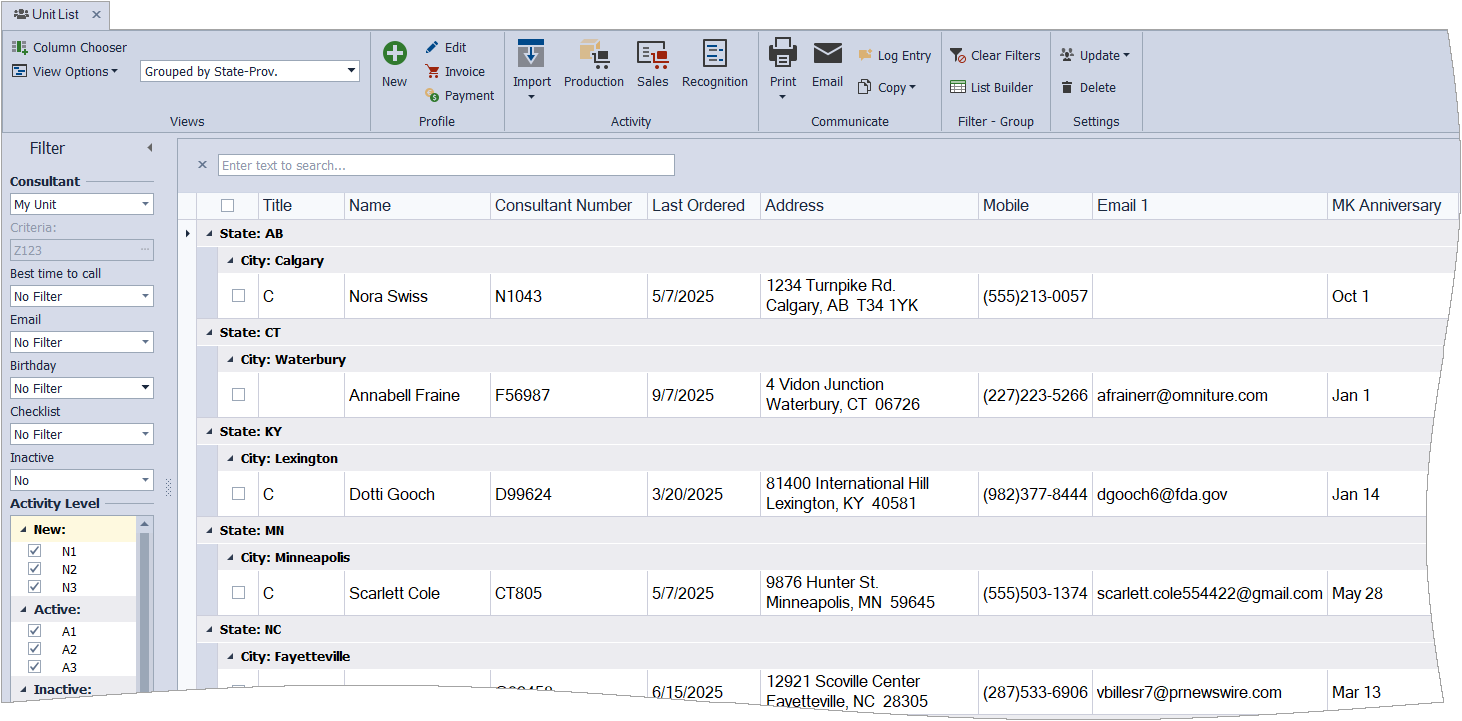Open the Grouped by State-Prov. view dropdown
1462x721 pixels.
[x=351, y=71]
